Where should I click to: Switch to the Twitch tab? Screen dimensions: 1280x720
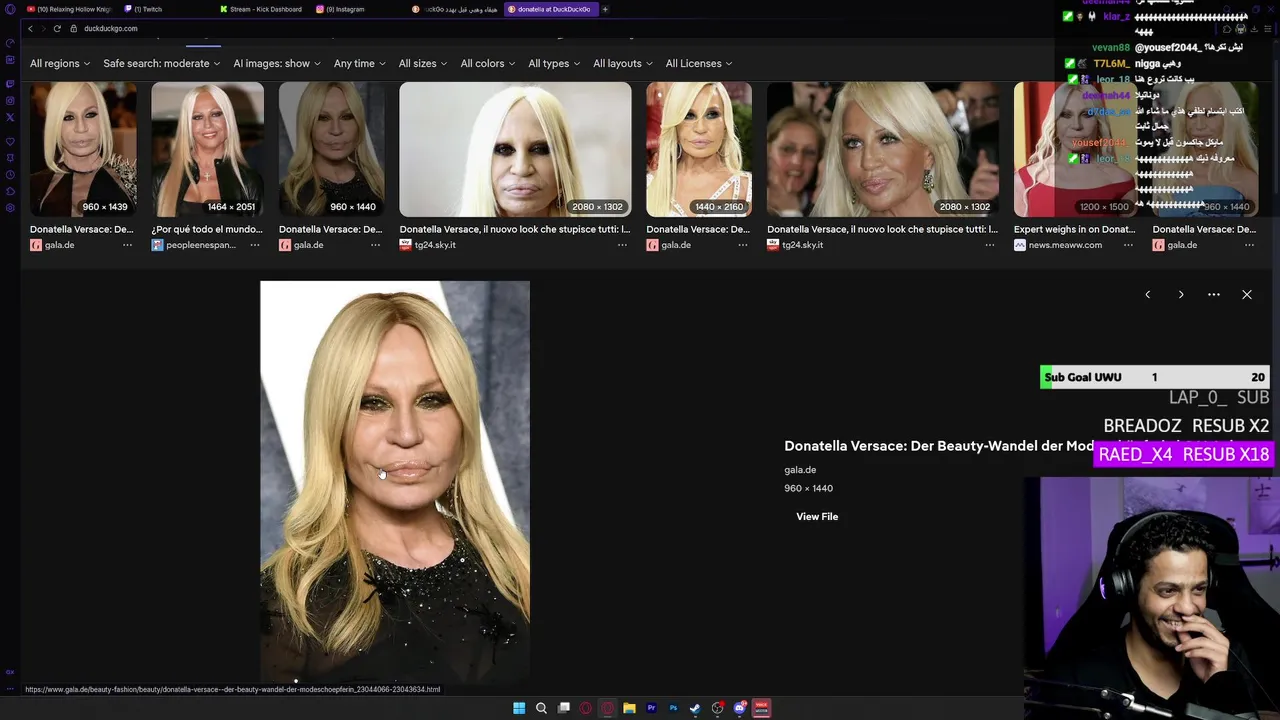click(167, 9)
